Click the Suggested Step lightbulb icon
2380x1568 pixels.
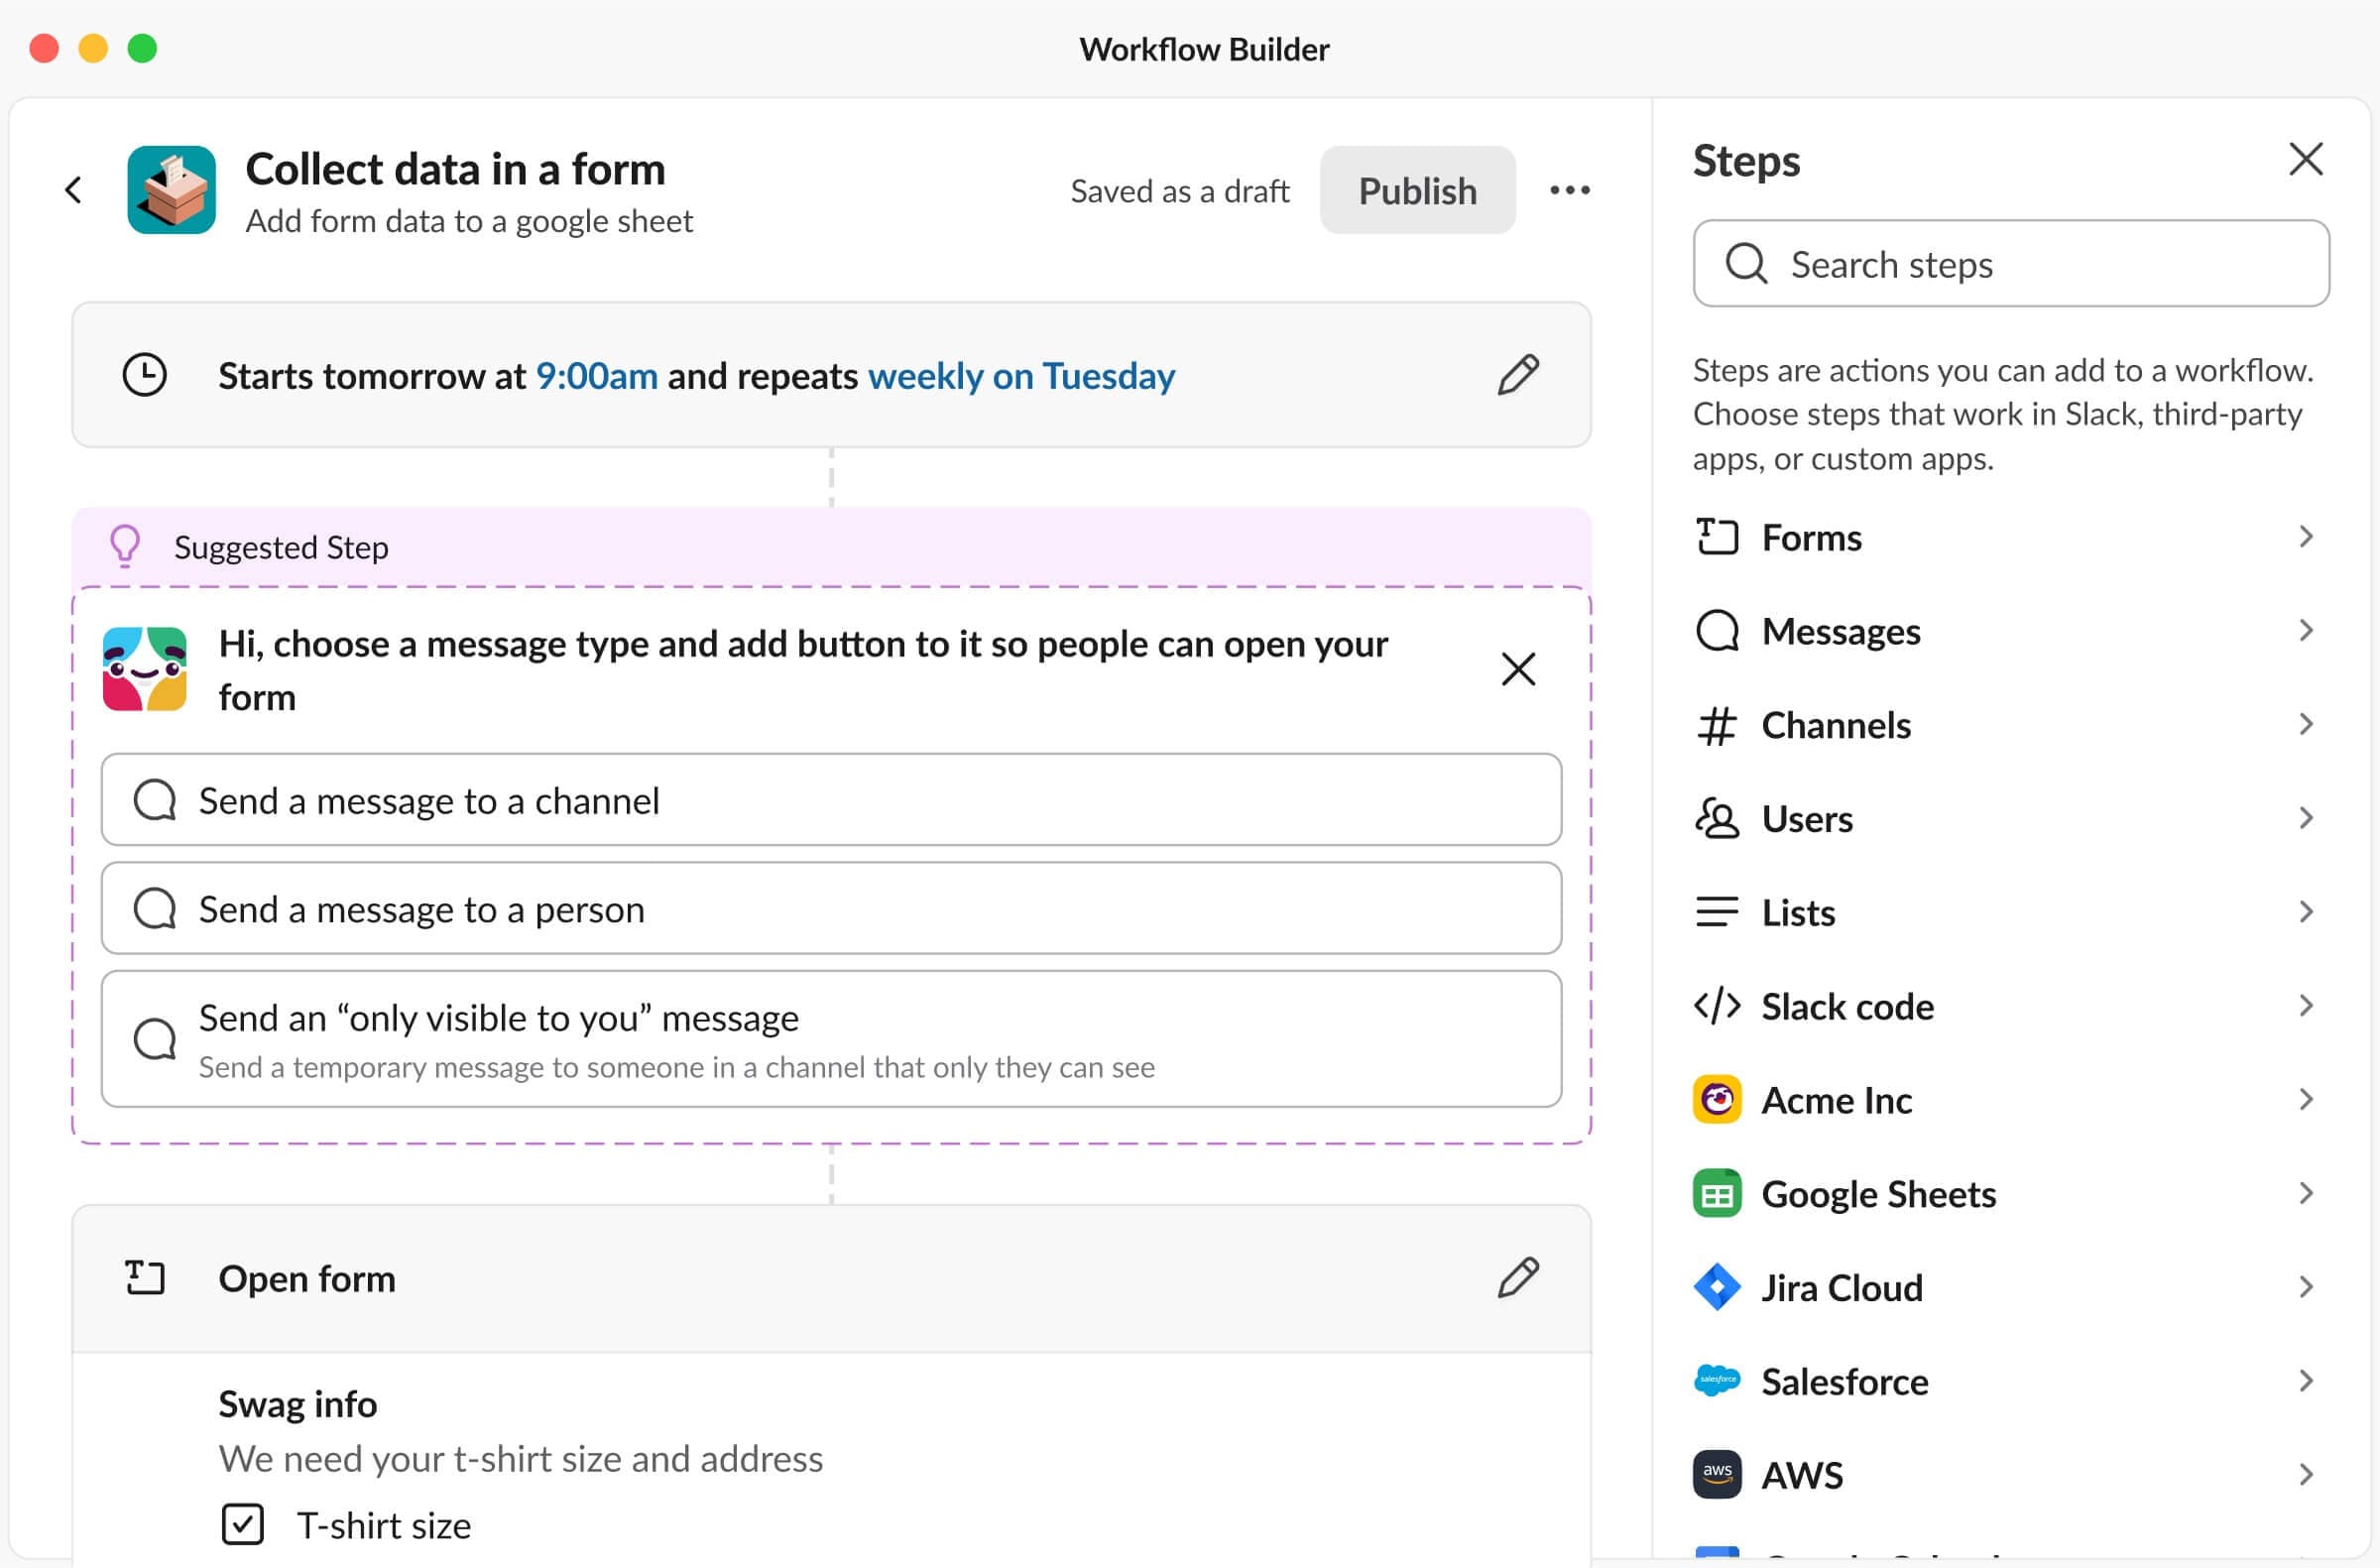[x=125, y=547]
